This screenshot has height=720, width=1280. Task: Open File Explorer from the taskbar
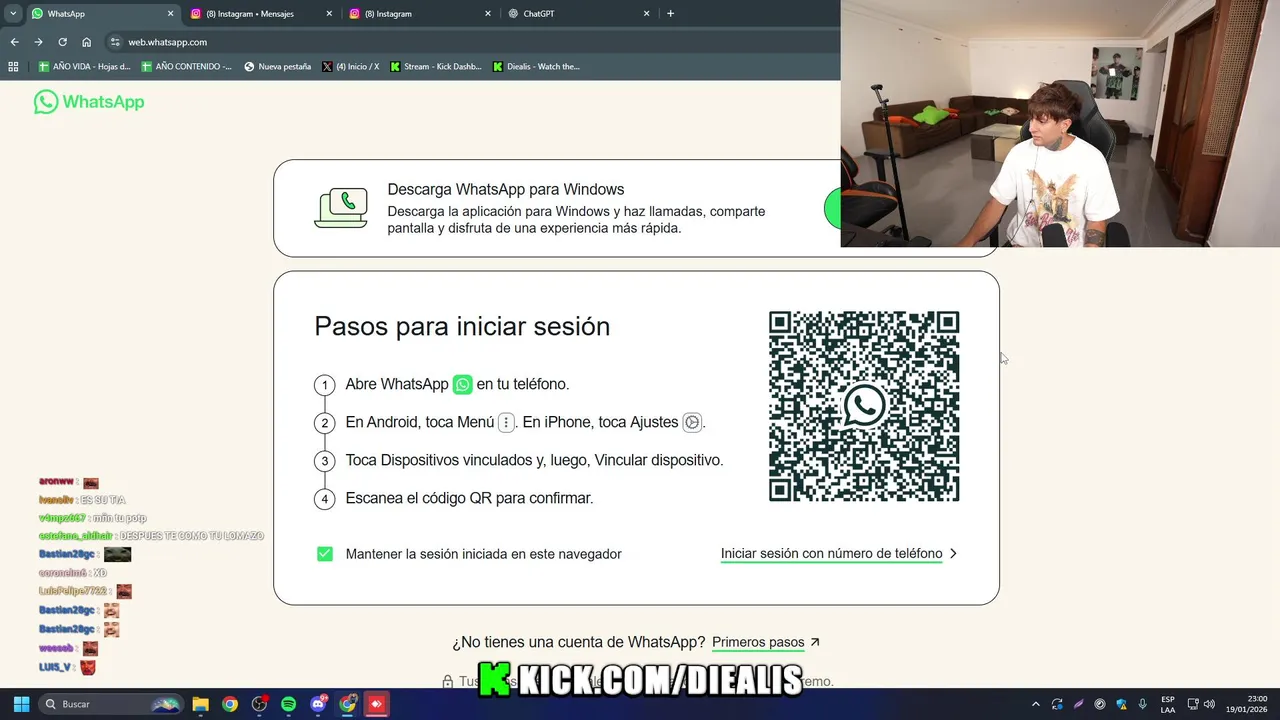[x=200, y=704]
